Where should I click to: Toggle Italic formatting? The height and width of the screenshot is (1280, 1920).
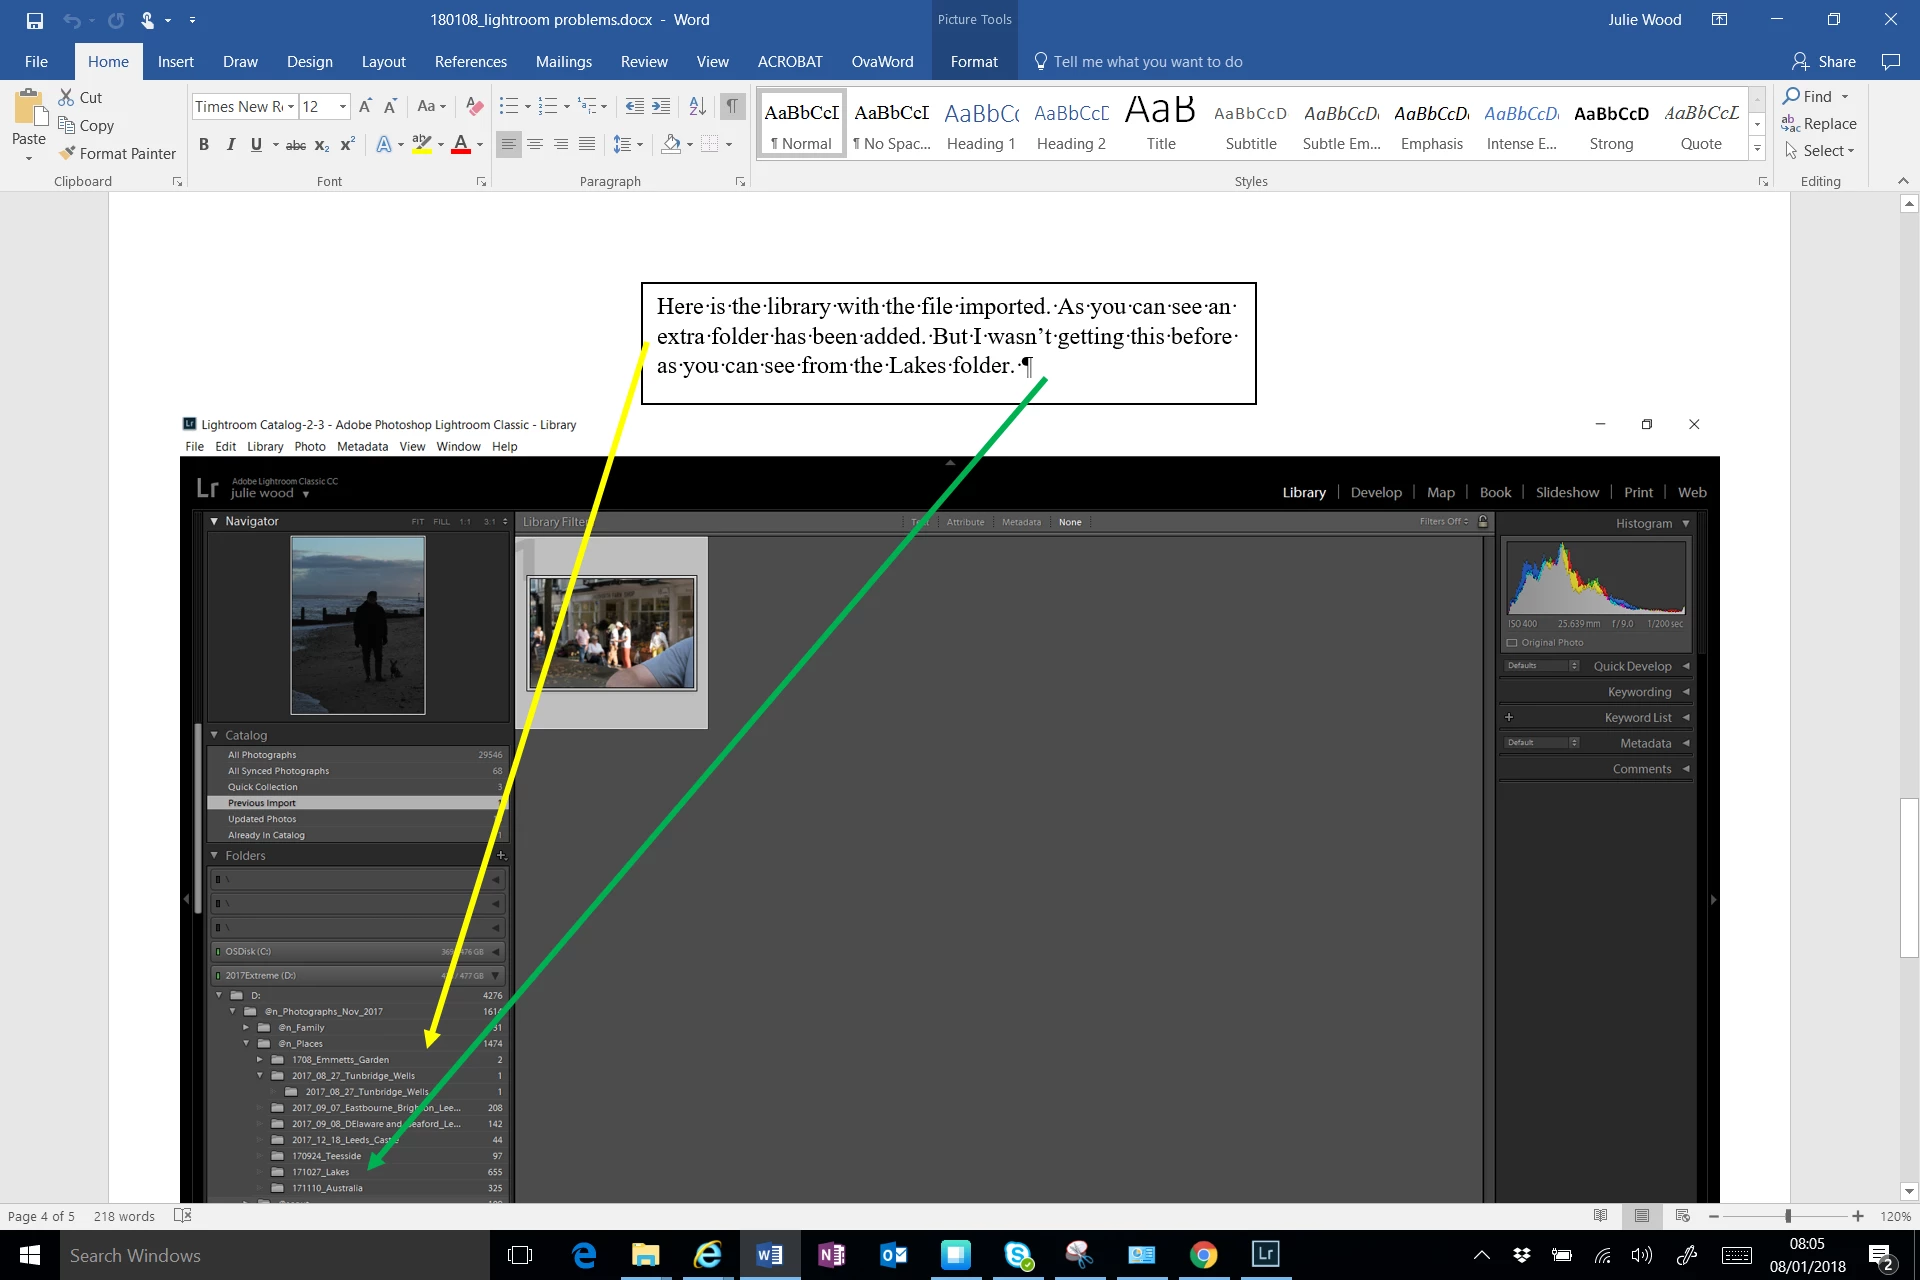click(x=230, y=144)
